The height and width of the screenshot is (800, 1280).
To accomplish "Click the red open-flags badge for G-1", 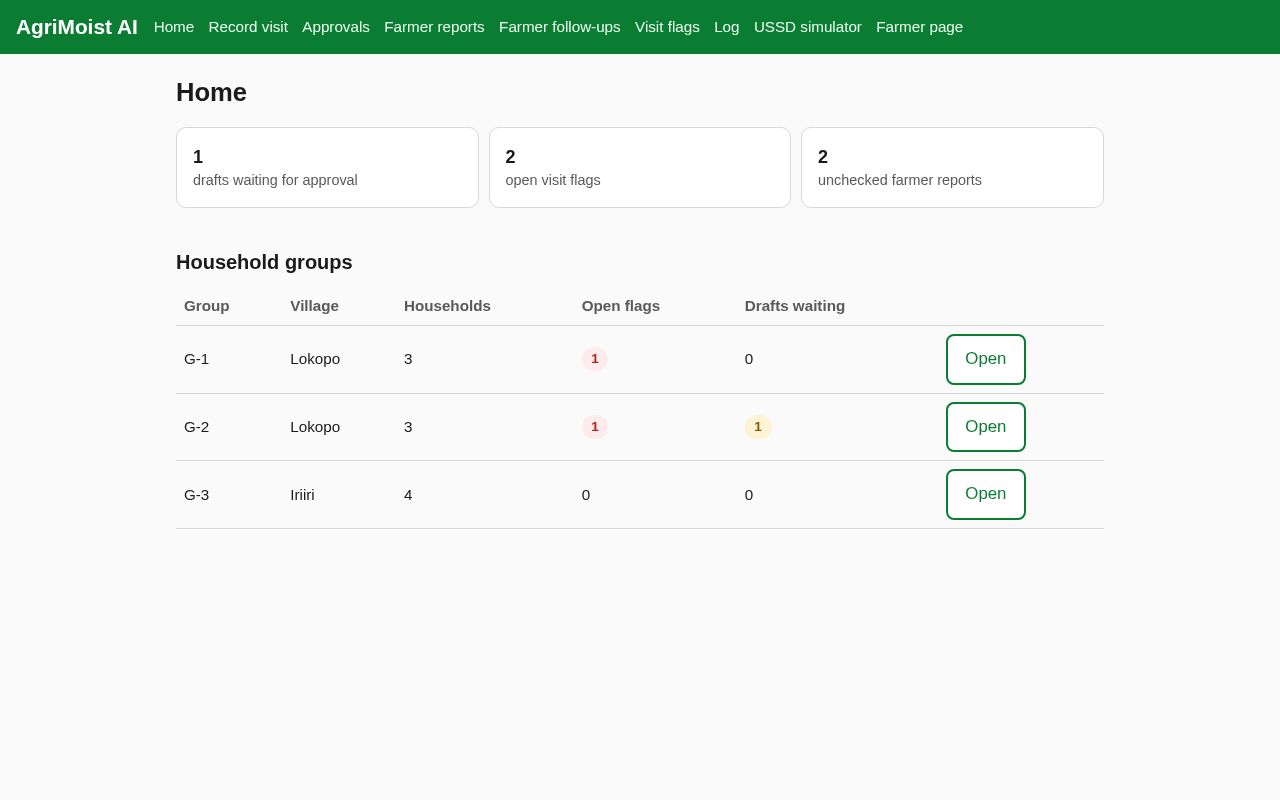I will tap(595, 359).
